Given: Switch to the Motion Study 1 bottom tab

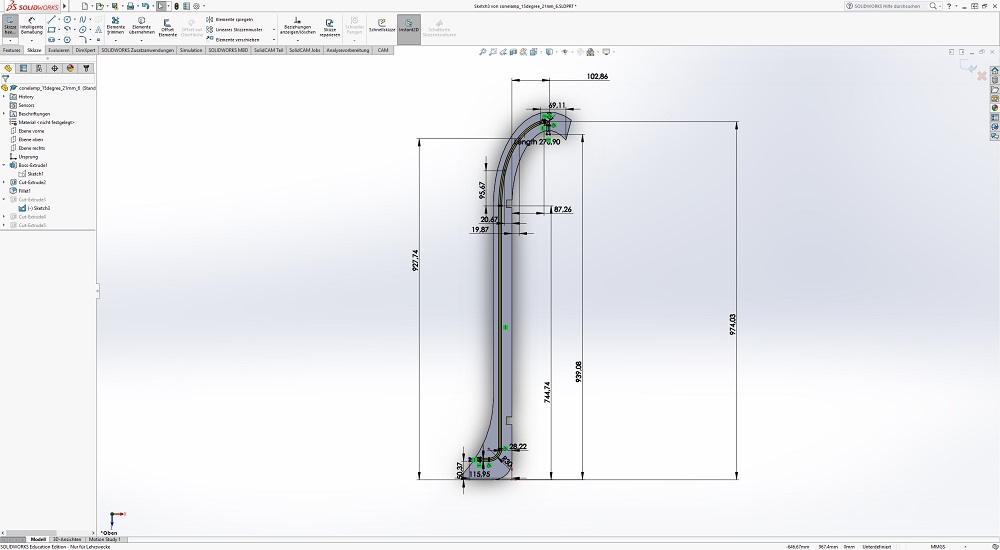Looking at the screenshot, I should click(x=105, y=540).
